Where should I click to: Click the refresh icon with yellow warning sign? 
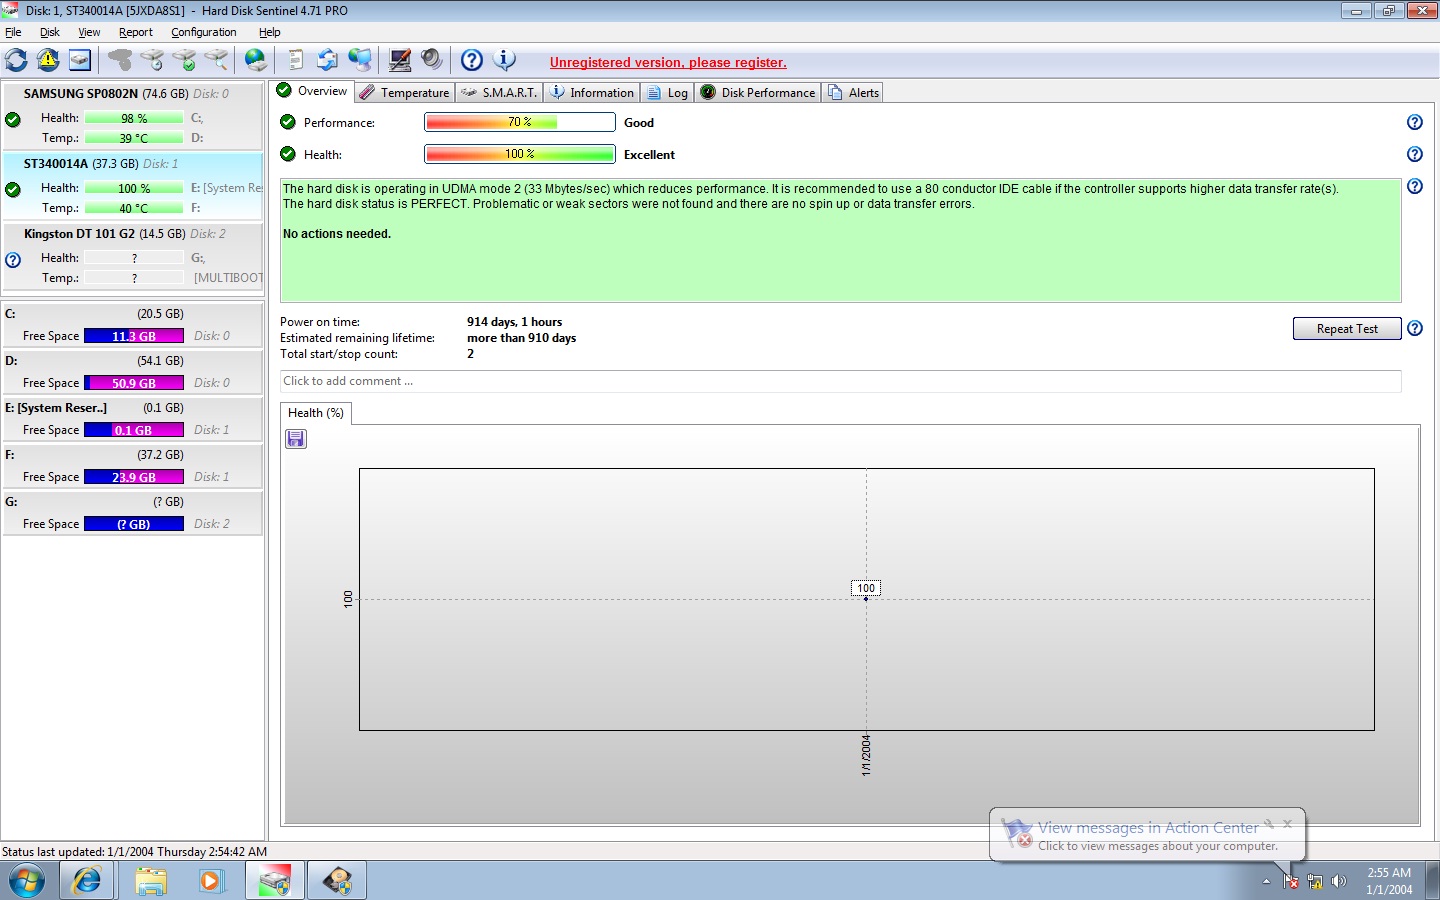[48, 60]
